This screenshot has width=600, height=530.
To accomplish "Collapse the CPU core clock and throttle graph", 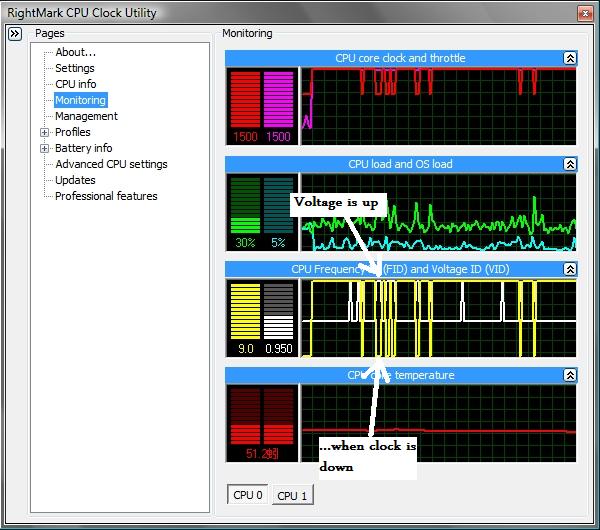I will coord(570,58).
